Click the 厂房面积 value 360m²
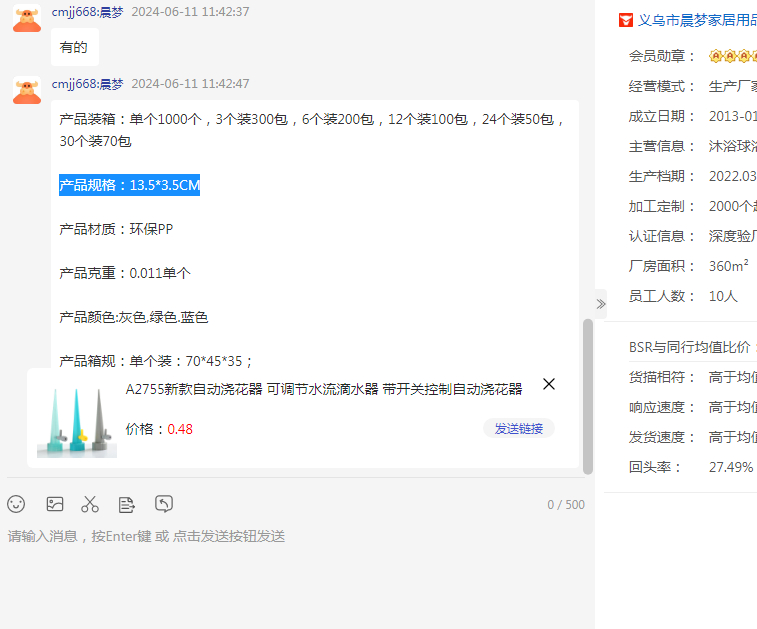 729,266
